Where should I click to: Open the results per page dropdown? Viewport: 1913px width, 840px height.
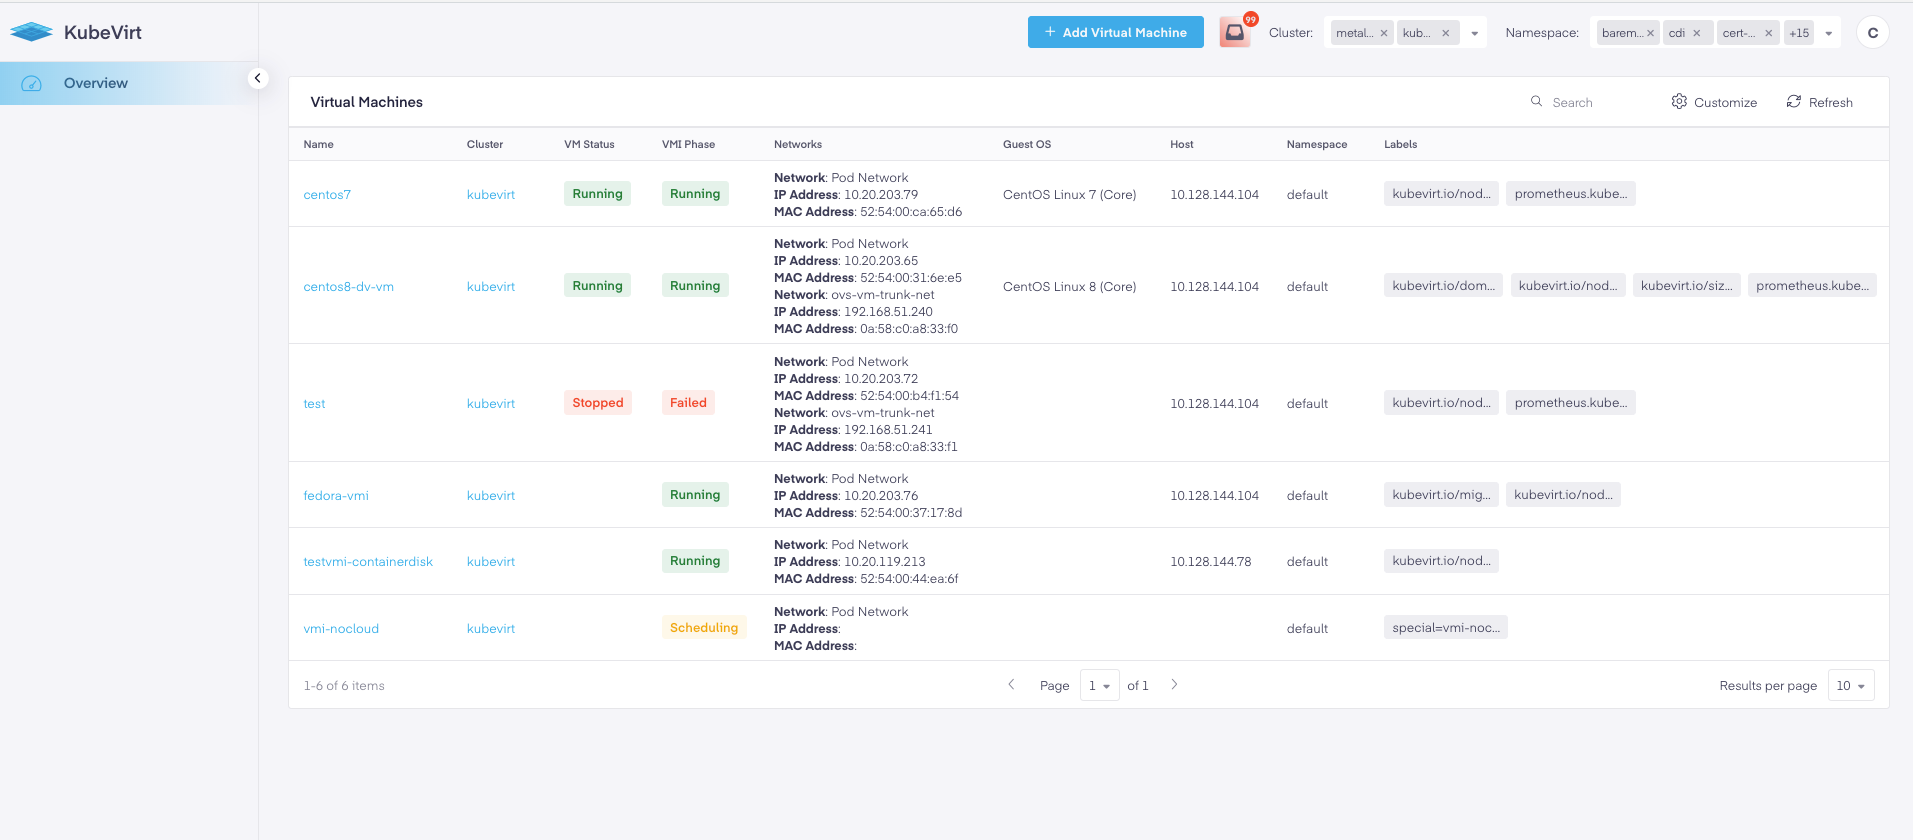click(x=1851, y=685)
